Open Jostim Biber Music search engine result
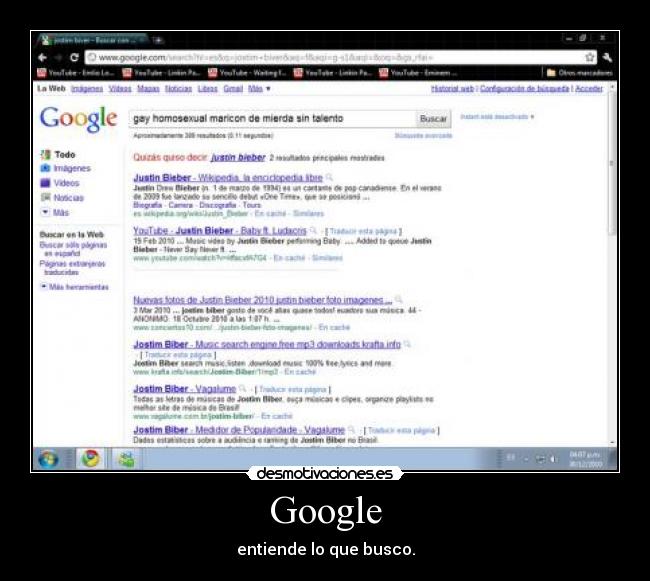The image size is (650, 581). [x=267, y=344]
